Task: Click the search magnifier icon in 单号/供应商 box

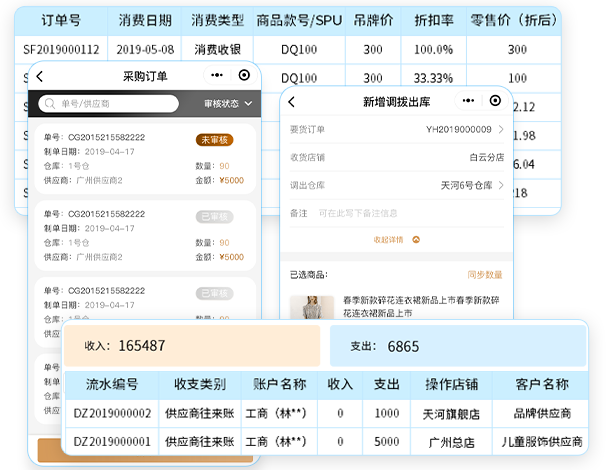Action: [x=50, y=104]
